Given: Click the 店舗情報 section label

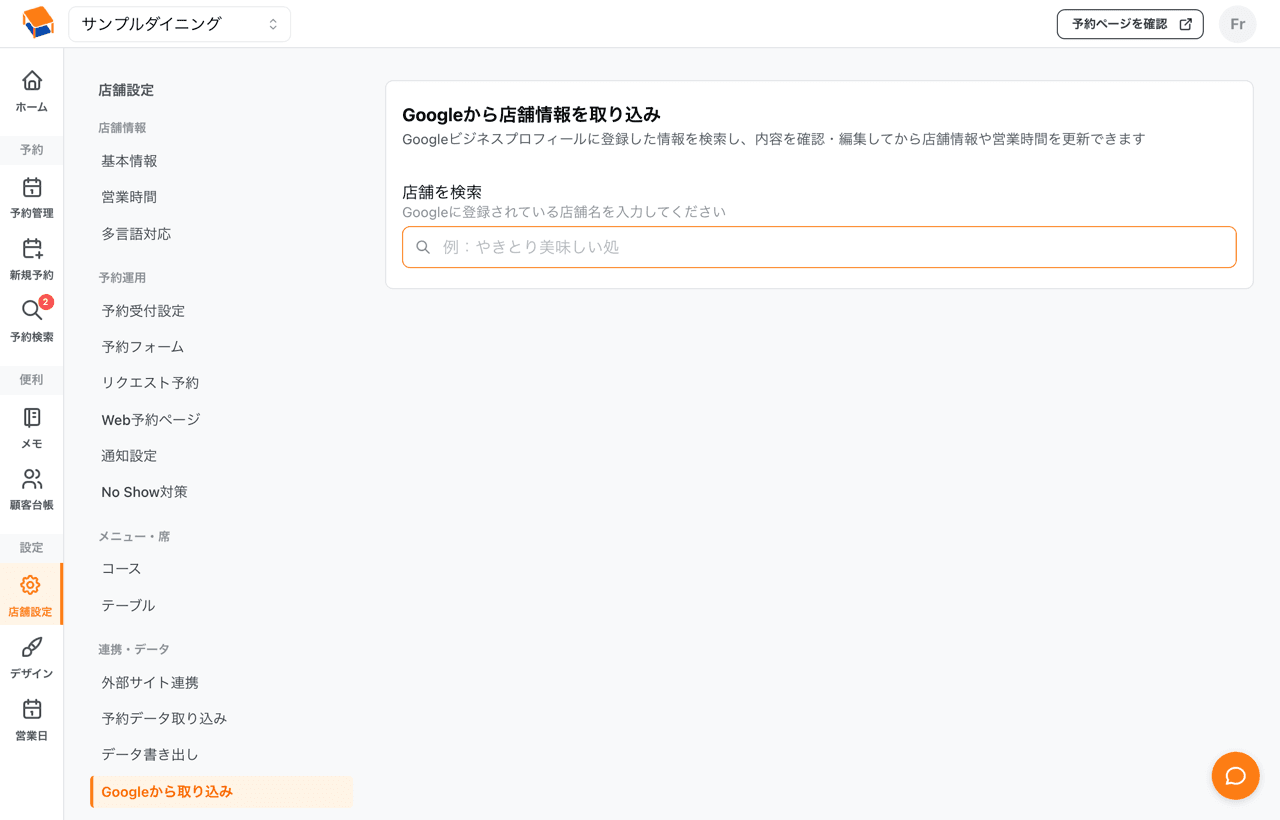Looking at the screenshot, I should (x=122, y=128).
